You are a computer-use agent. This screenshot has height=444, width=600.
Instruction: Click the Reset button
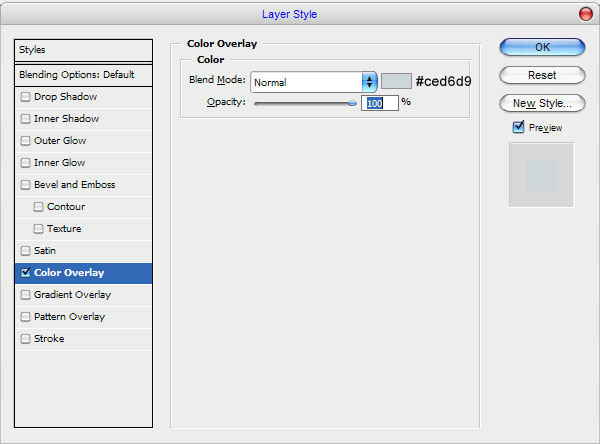542,75
